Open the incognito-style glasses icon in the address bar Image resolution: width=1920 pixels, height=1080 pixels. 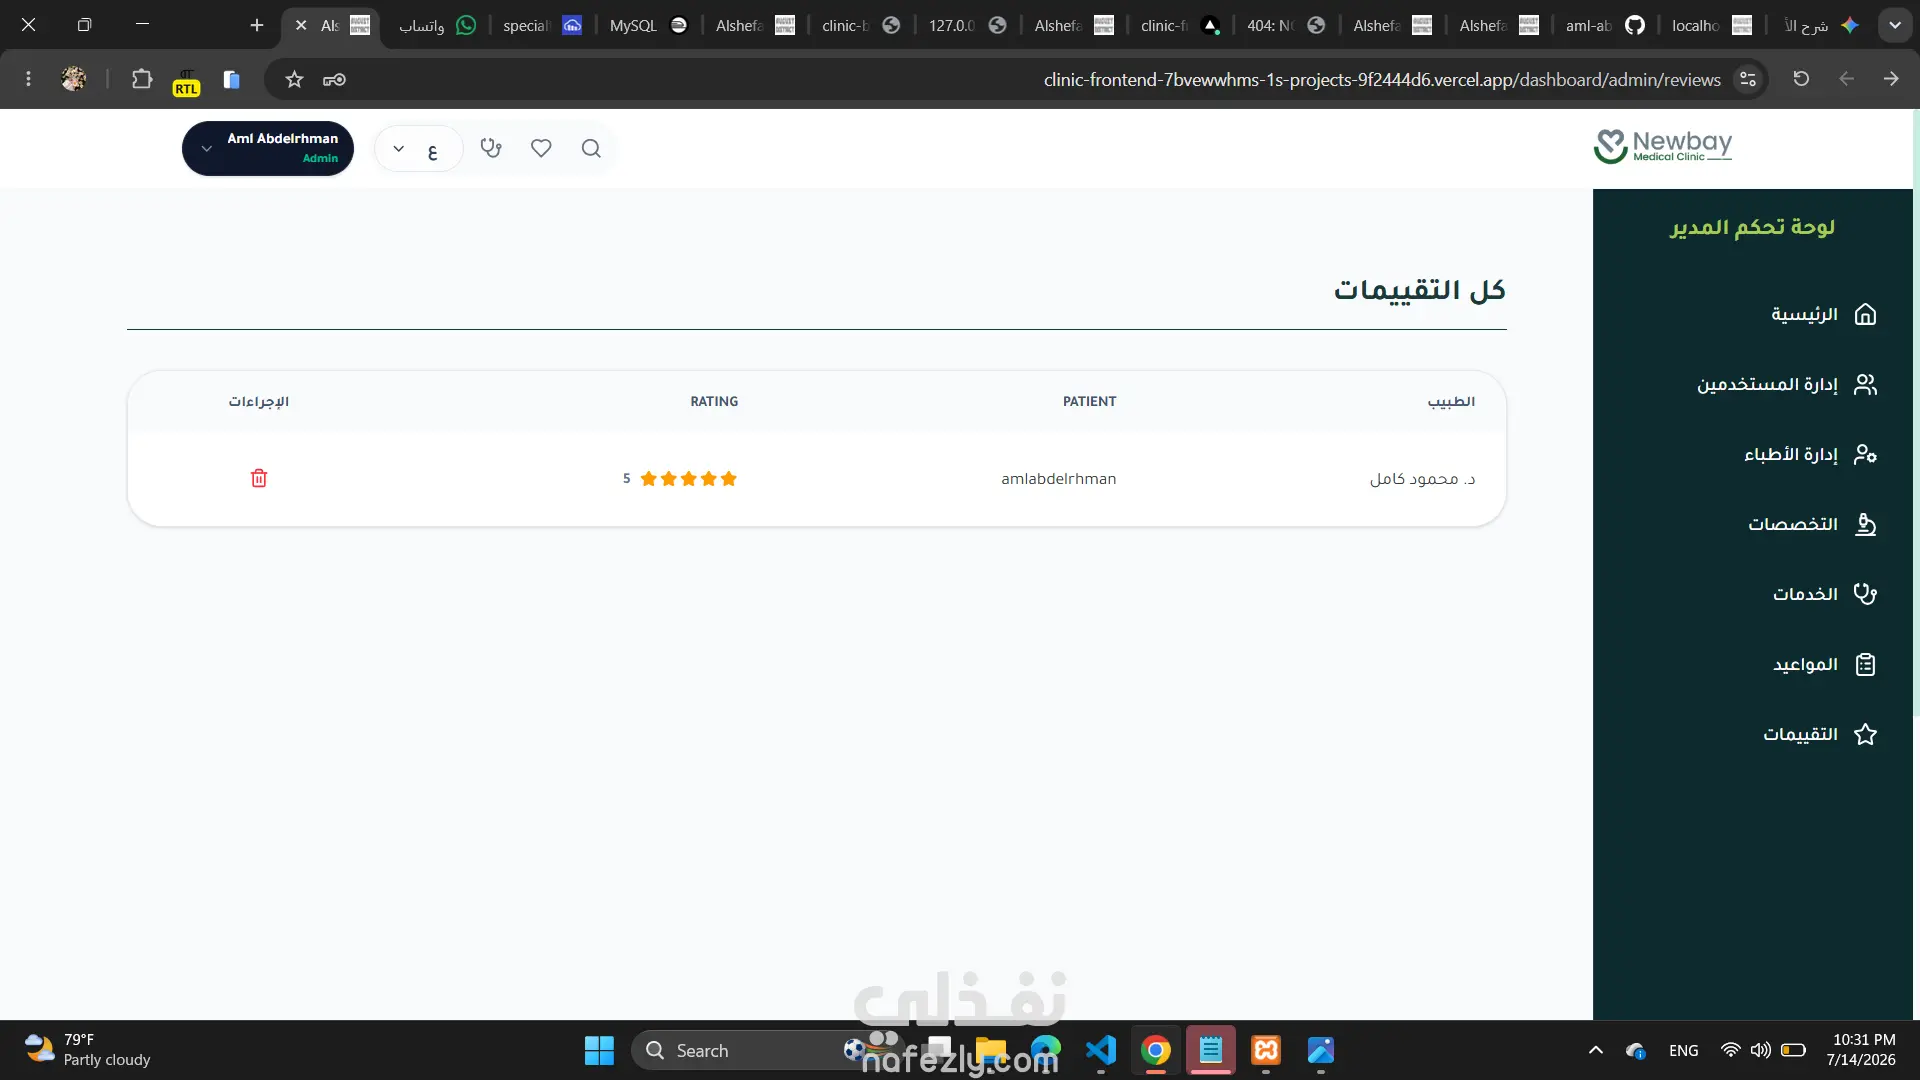click(x=334, y=79)
